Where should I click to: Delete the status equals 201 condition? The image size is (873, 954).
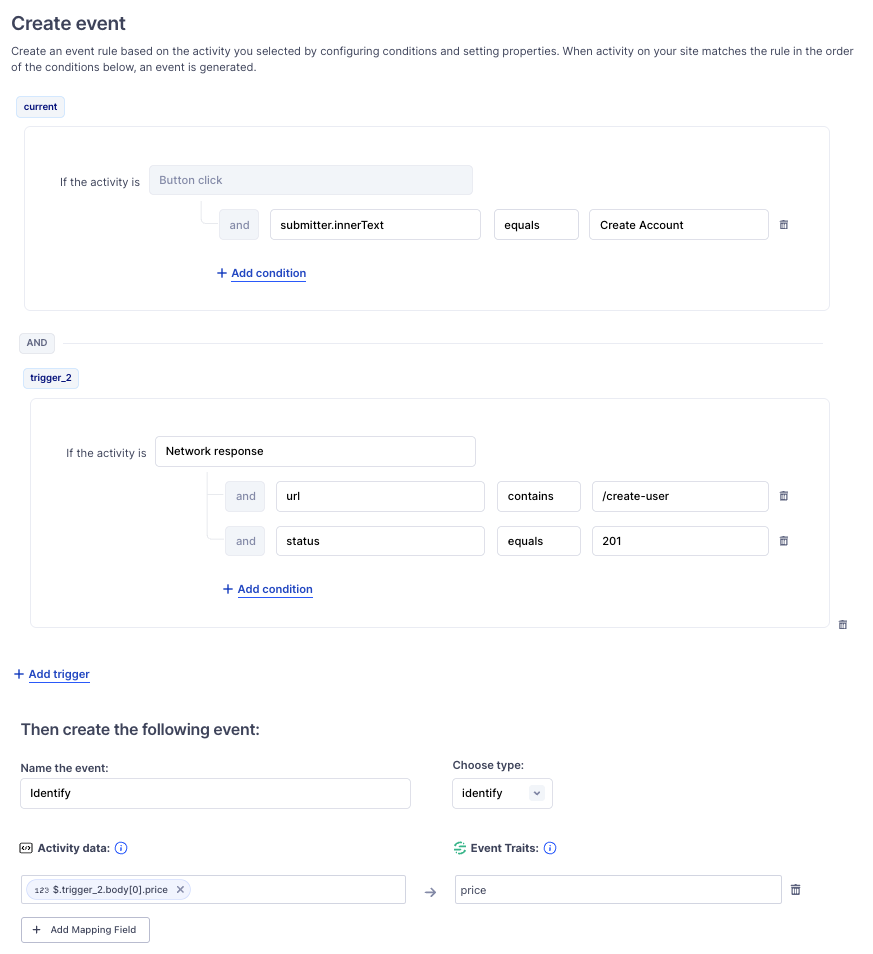click(784, 541)
